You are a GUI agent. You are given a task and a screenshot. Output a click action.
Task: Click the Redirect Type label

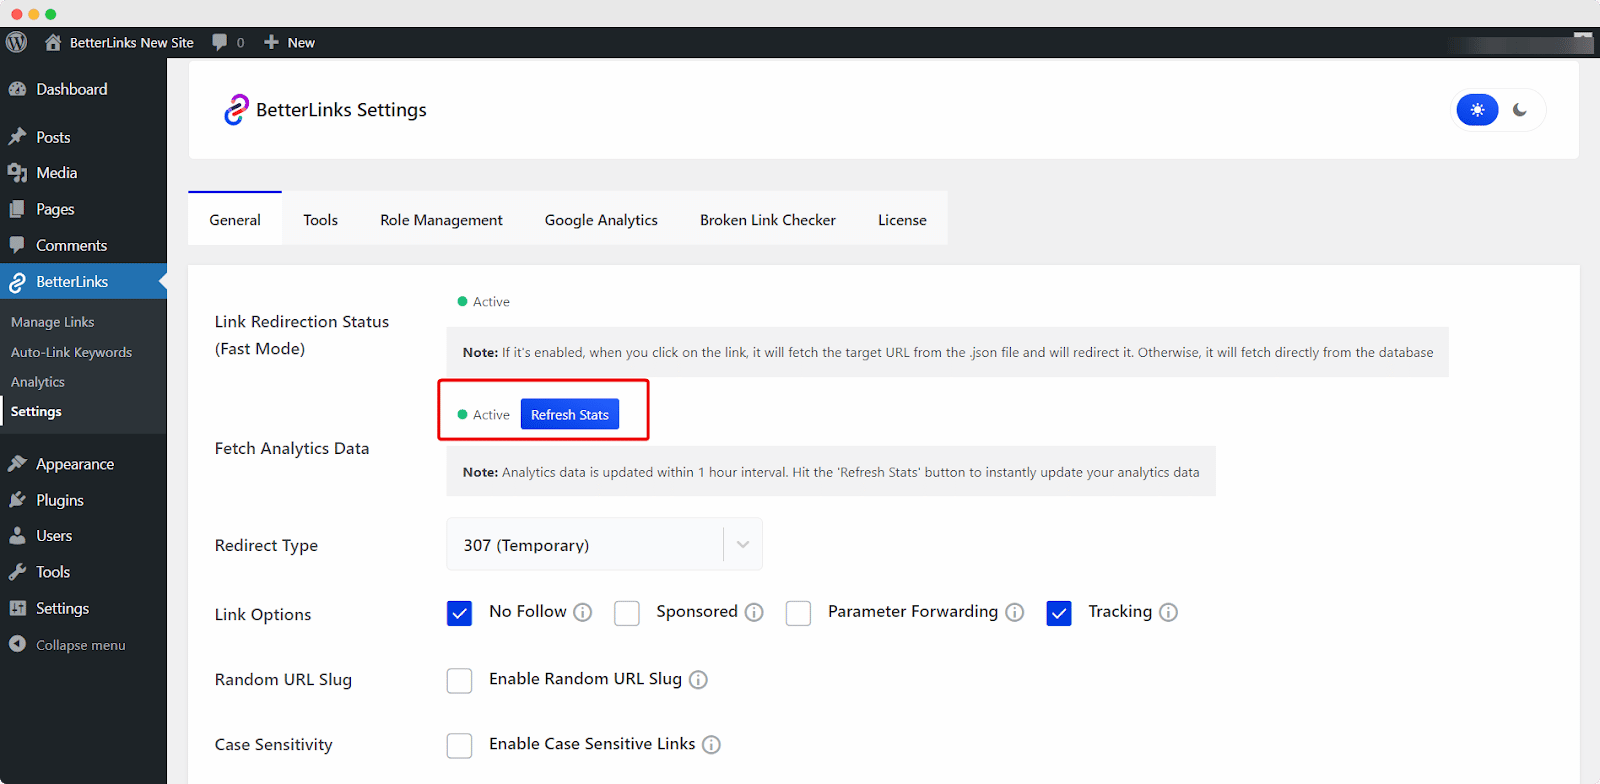tap(266, 545)
